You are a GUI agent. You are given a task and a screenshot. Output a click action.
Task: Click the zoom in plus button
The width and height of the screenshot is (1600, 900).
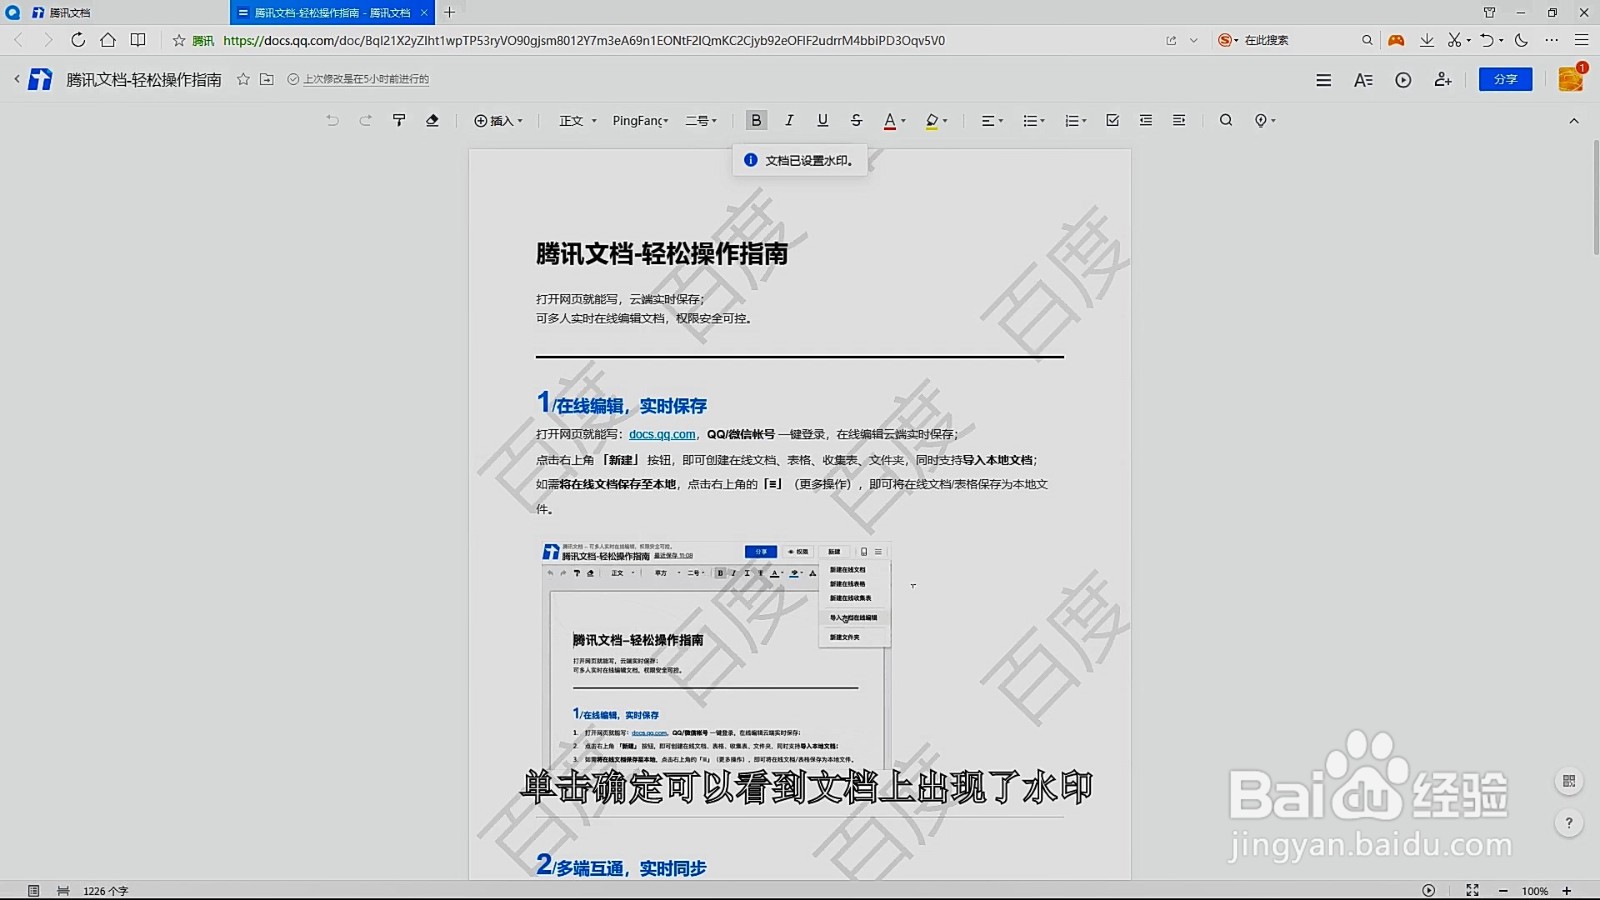tap(1567, 891)
